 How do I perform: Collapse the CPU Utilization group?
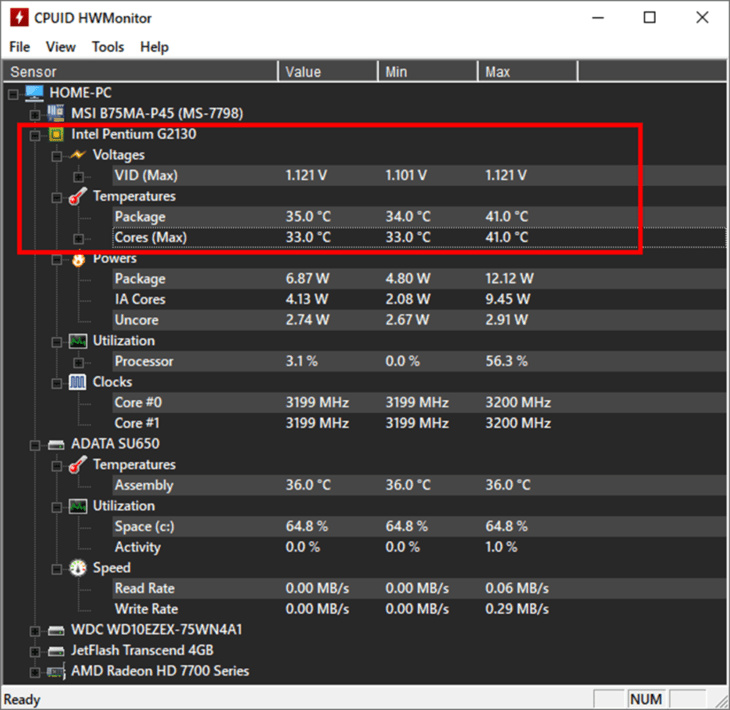point(57,342)
